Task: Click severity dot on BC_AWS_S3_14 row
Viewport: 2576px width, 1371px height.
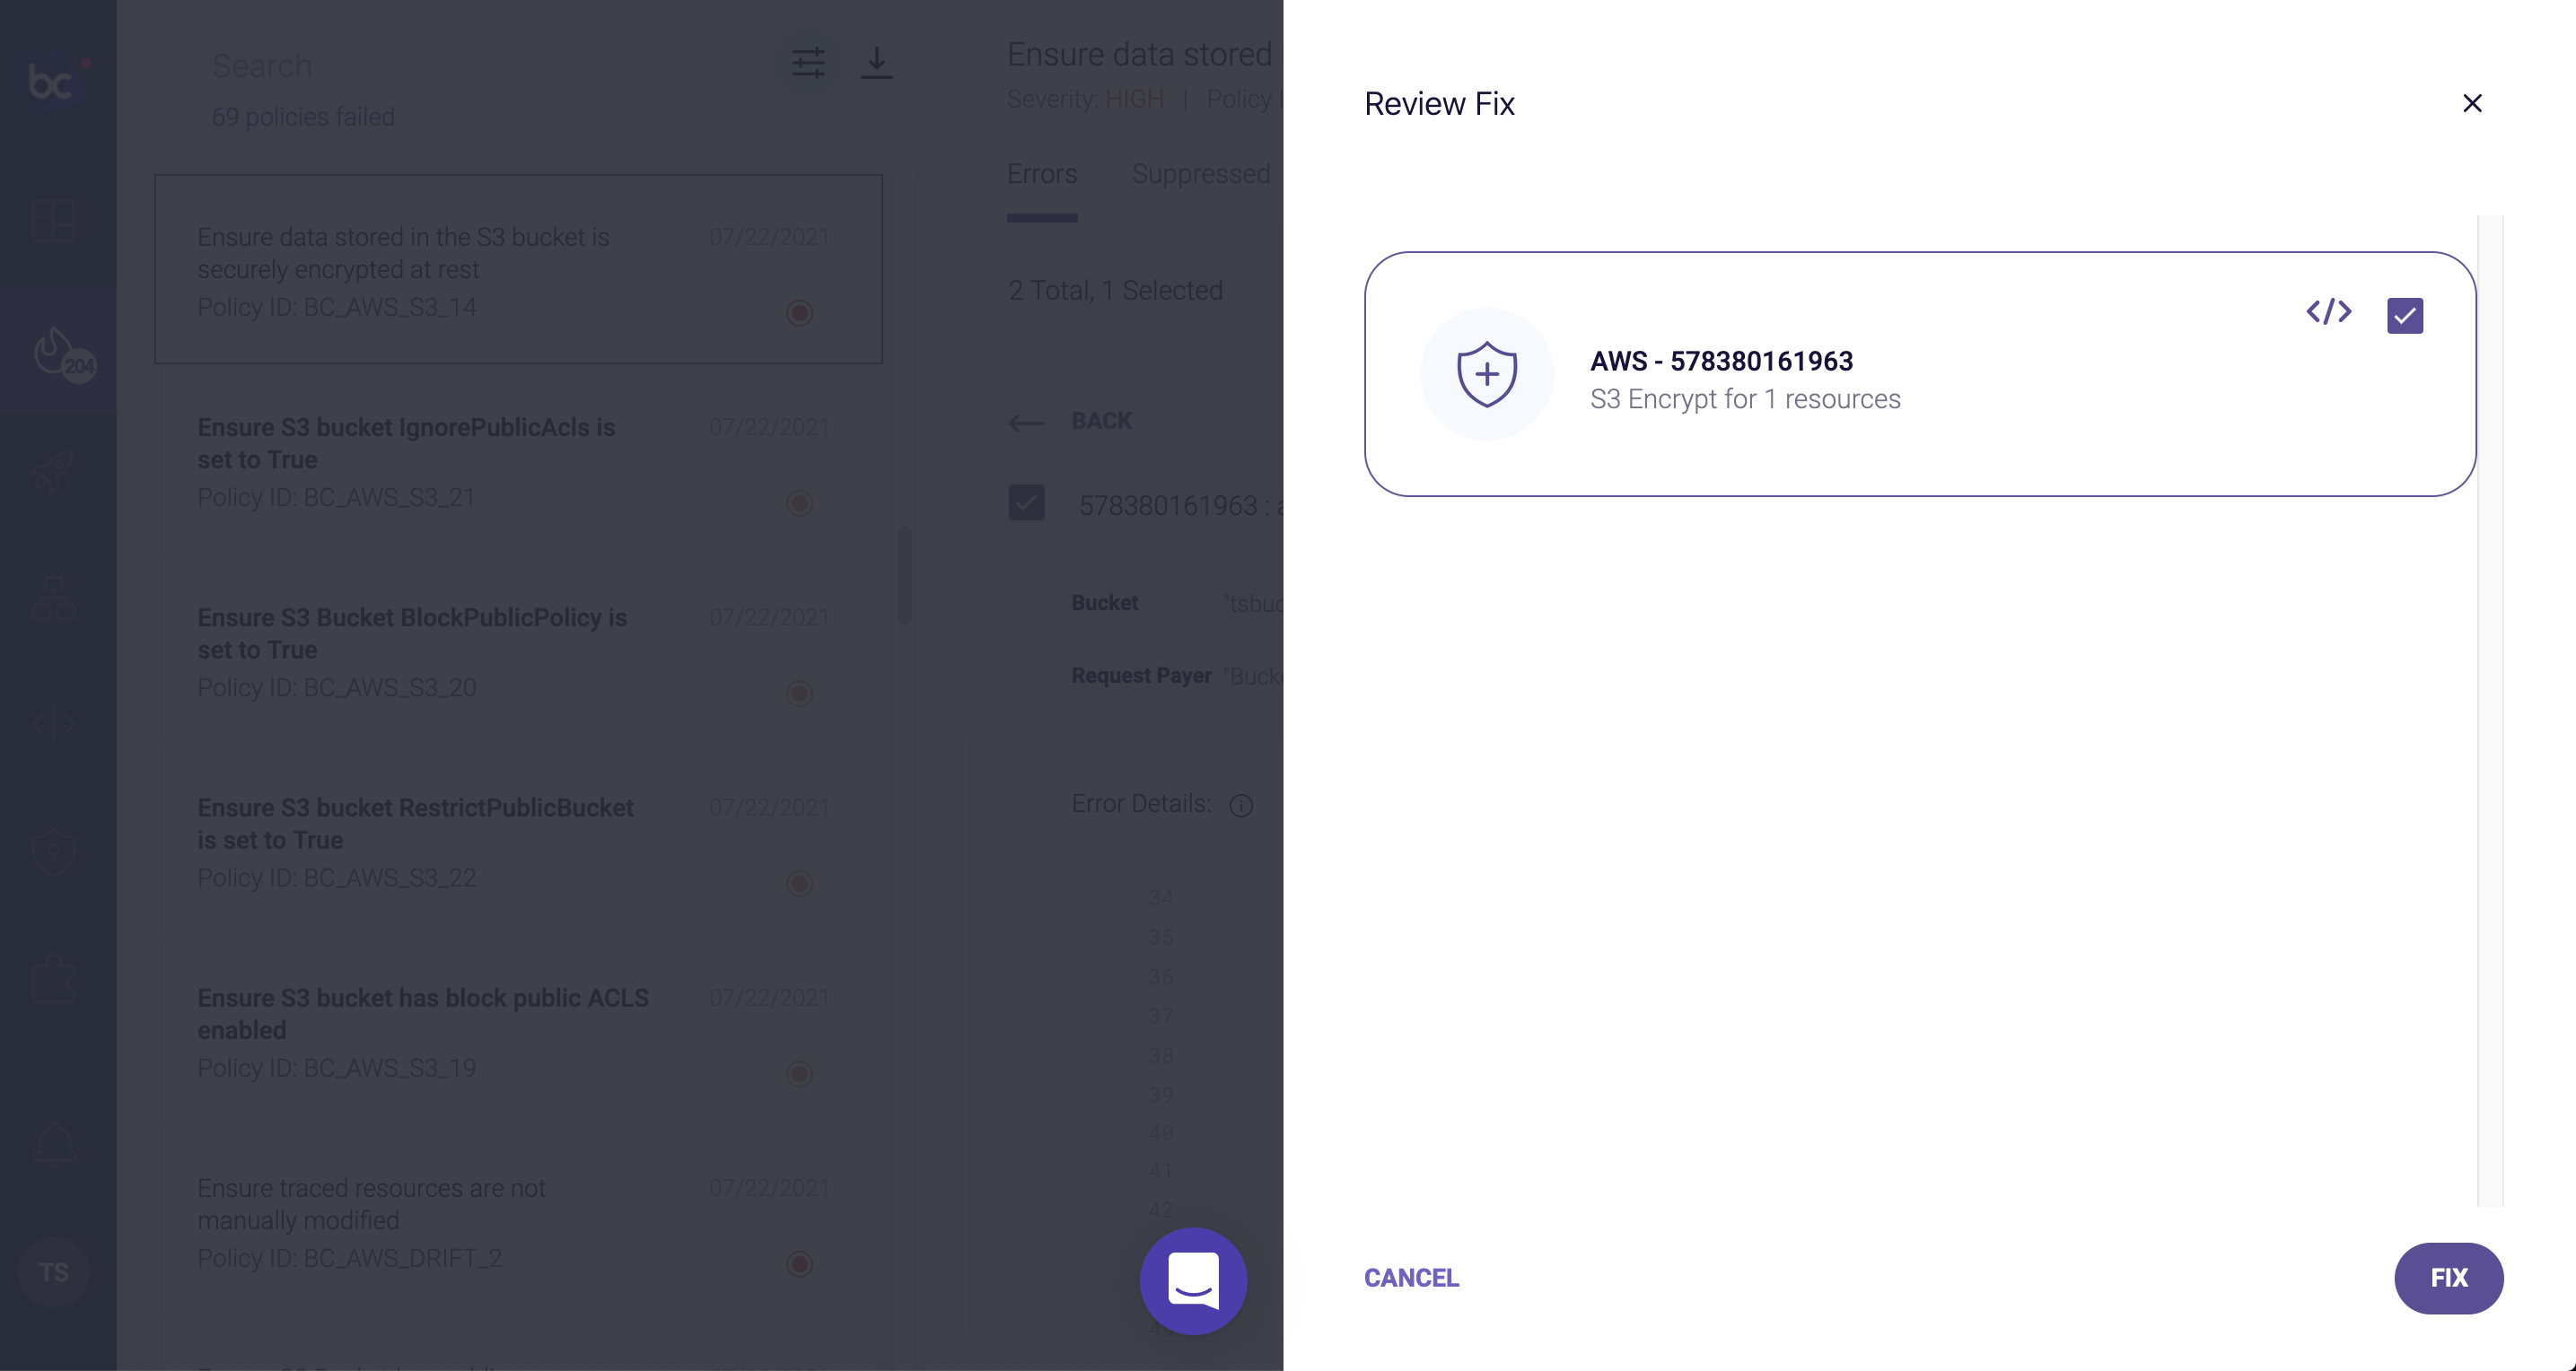Action: 799,313
